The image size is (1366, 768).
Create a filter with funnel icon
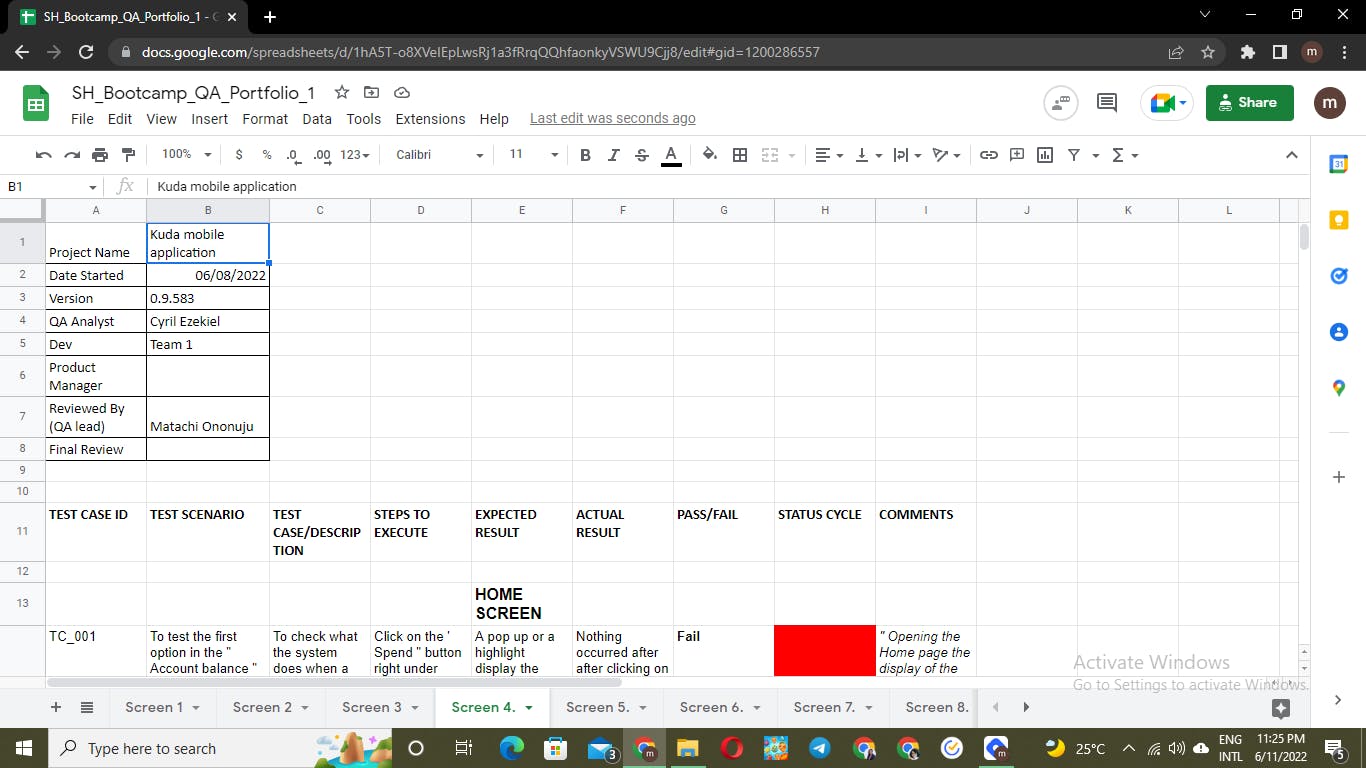click(x=1074, y=155)
